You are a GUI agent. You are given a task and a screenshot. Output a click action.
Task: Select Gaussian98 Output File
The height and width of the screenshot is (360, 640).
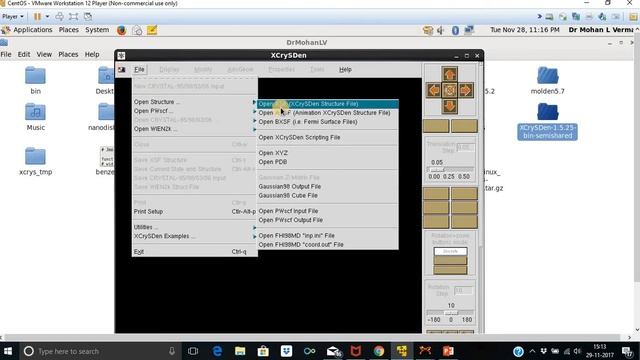point(328,186)
